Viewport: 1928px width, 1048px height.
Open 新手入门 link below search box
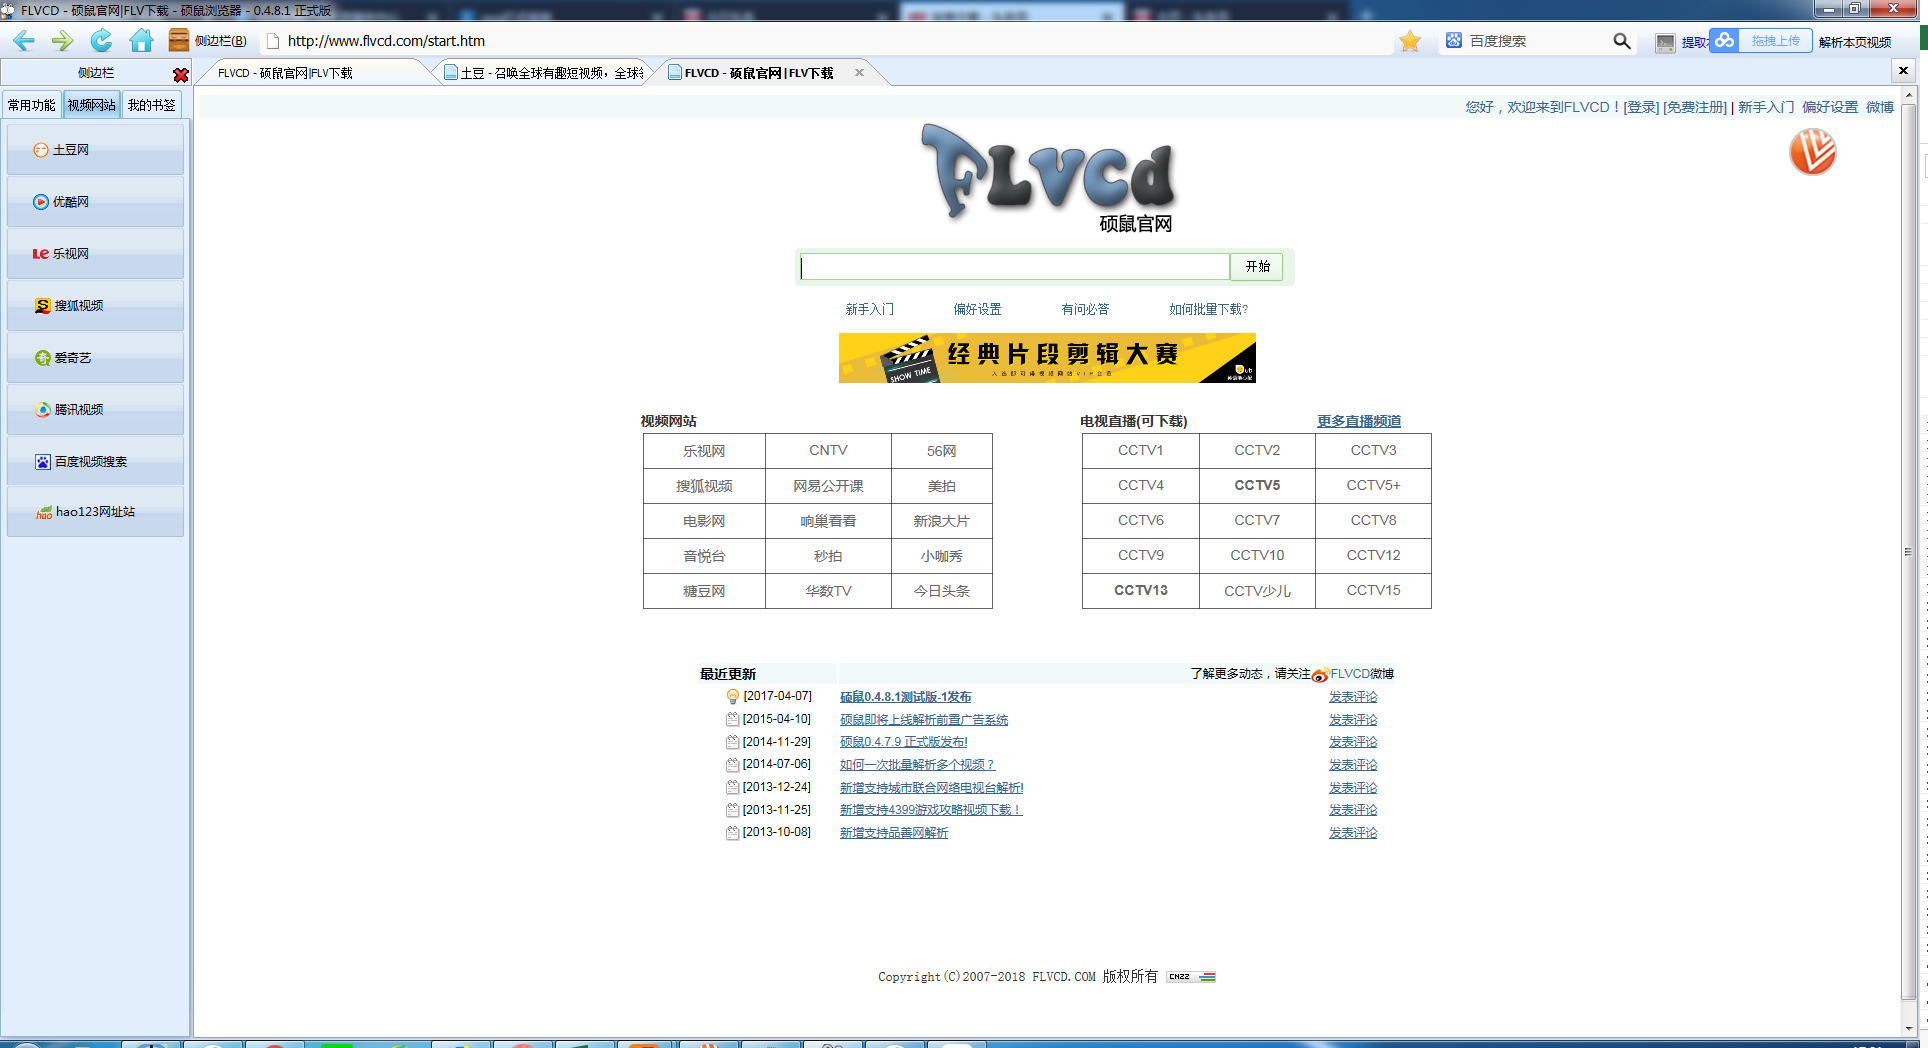click(870, 310)
